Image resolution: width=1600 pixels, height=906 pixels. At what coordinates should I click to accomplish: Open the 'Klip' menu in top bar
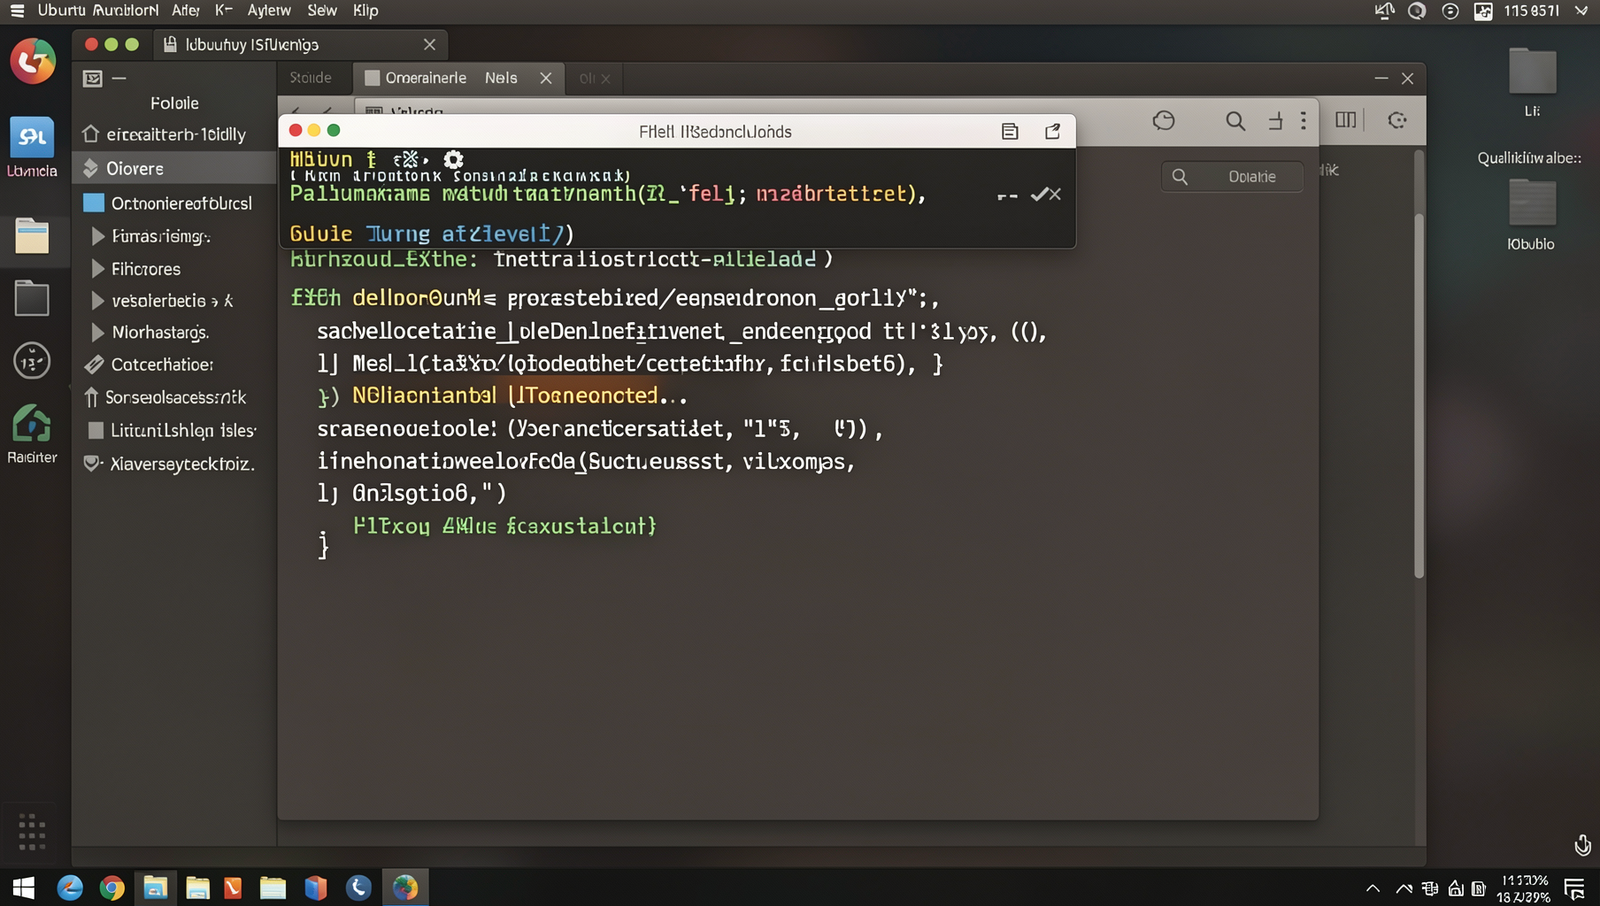366,11
